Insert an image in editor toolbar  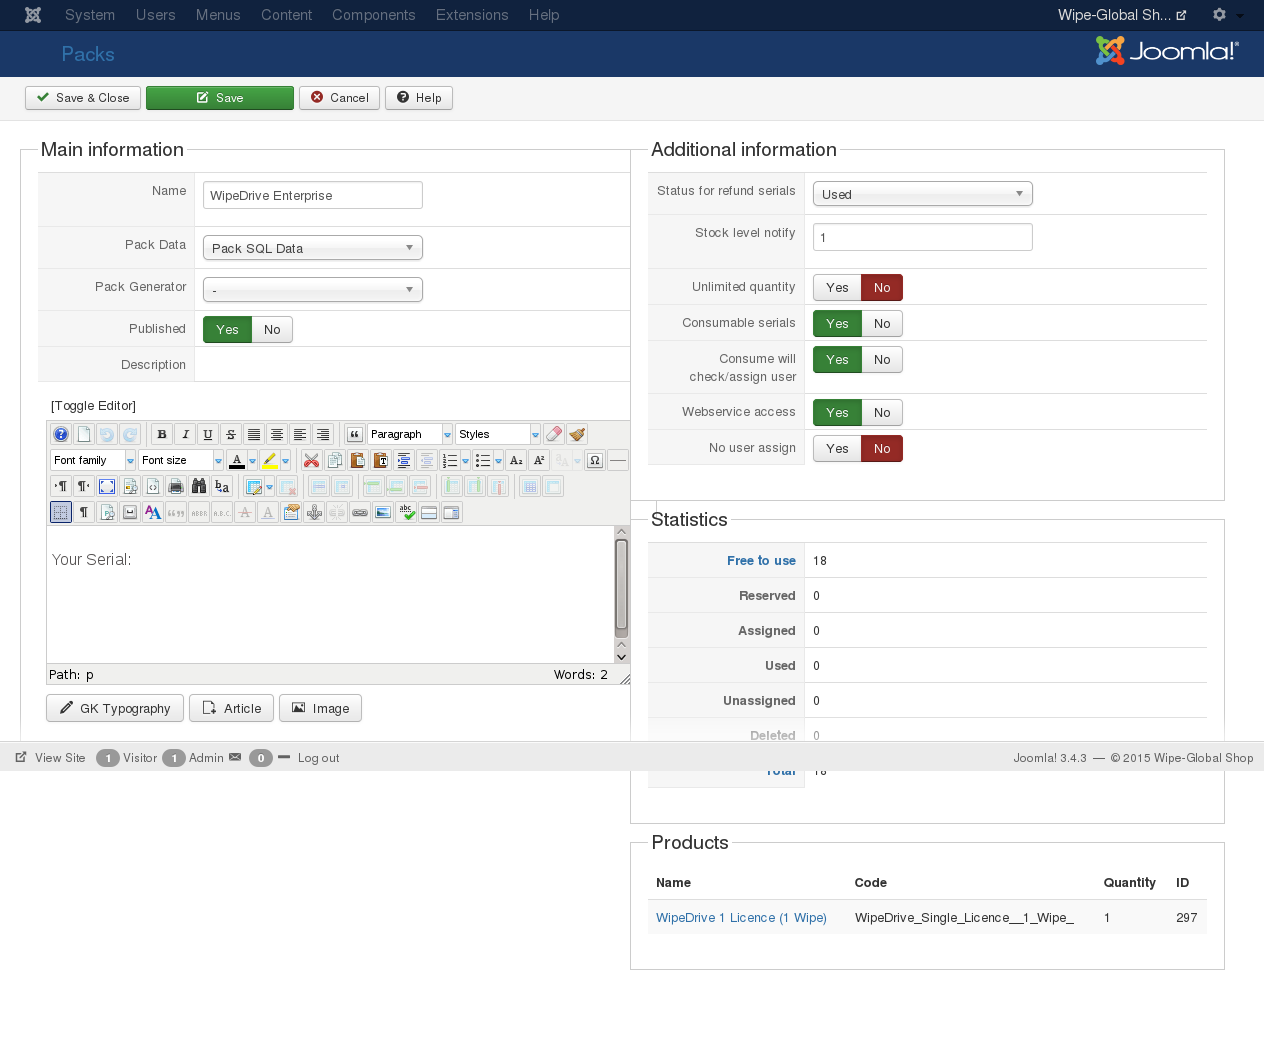coord(383,512)
